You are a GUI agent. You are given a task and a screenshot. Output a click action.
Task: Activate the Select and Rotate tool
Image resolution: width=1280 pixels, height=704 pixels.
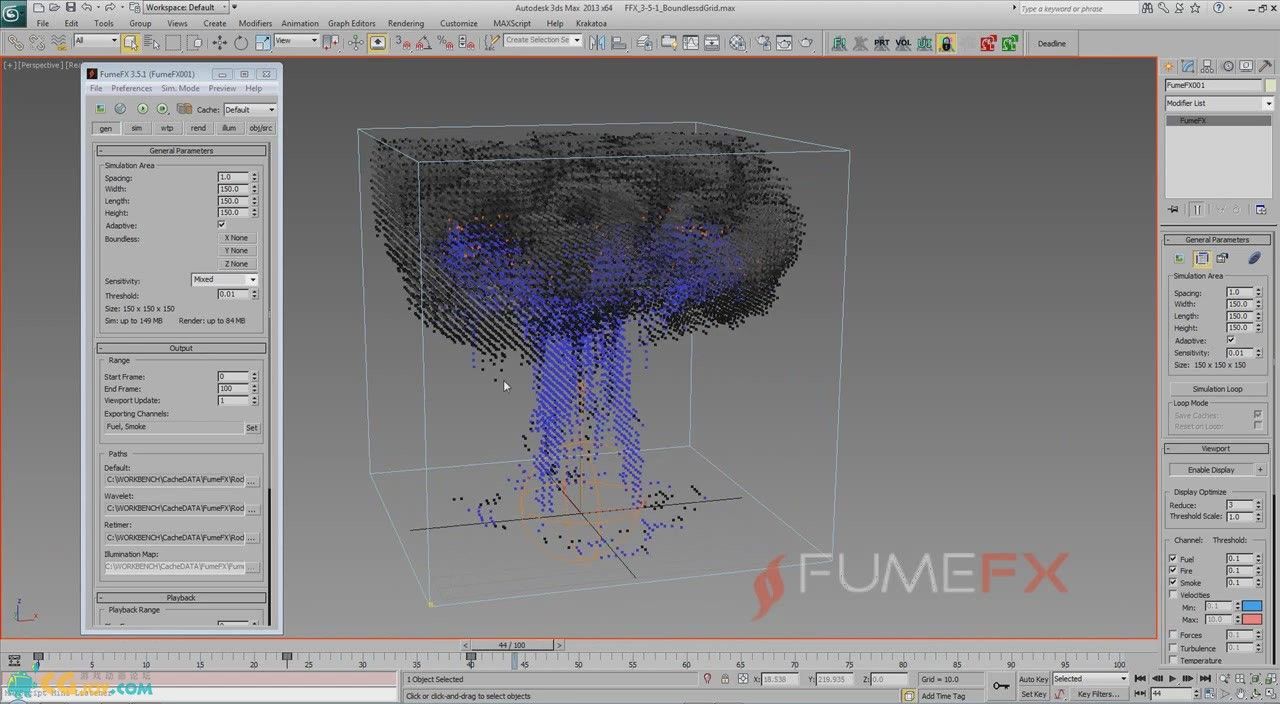241,43
